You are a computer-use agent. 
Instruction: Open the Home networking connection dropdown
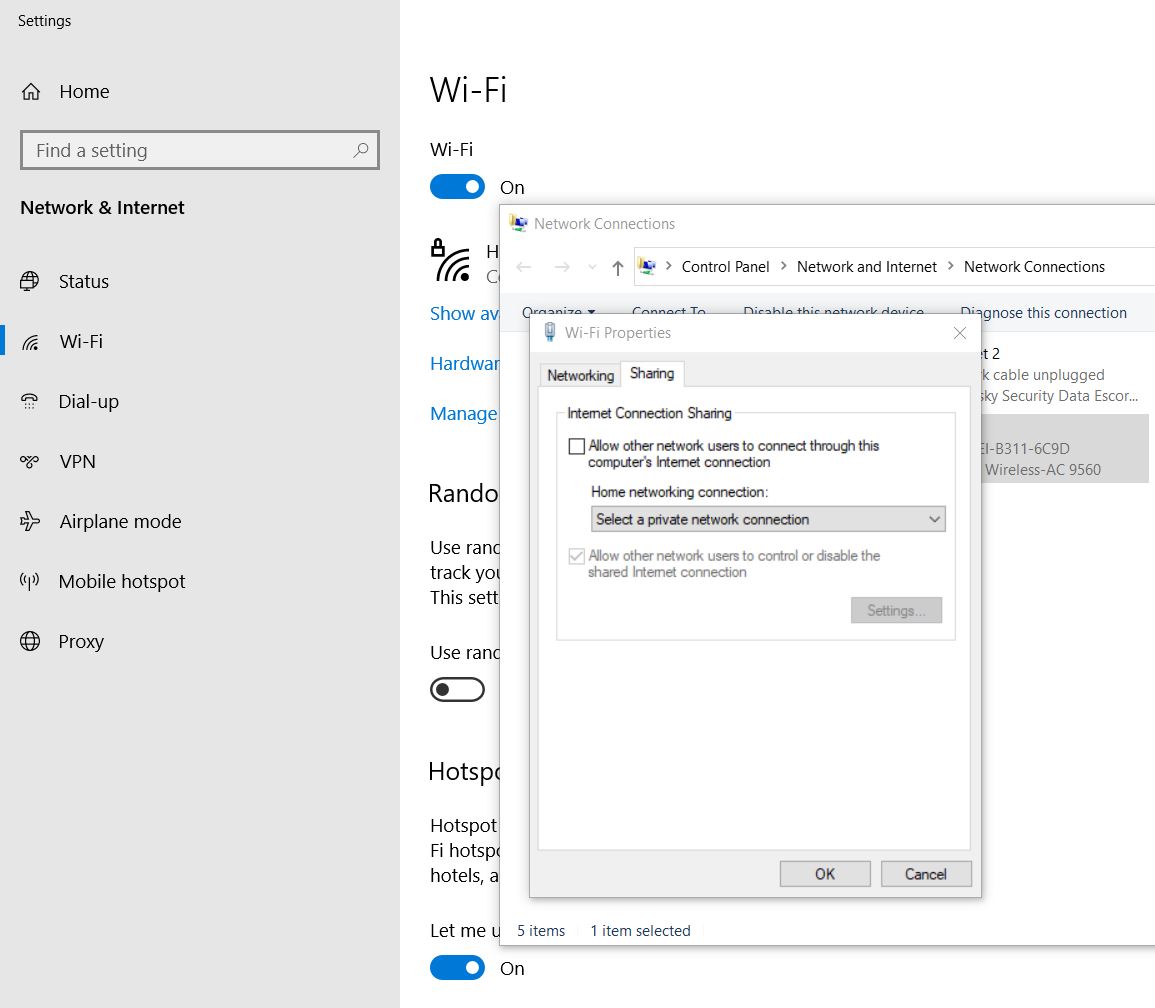pos(767,519)
